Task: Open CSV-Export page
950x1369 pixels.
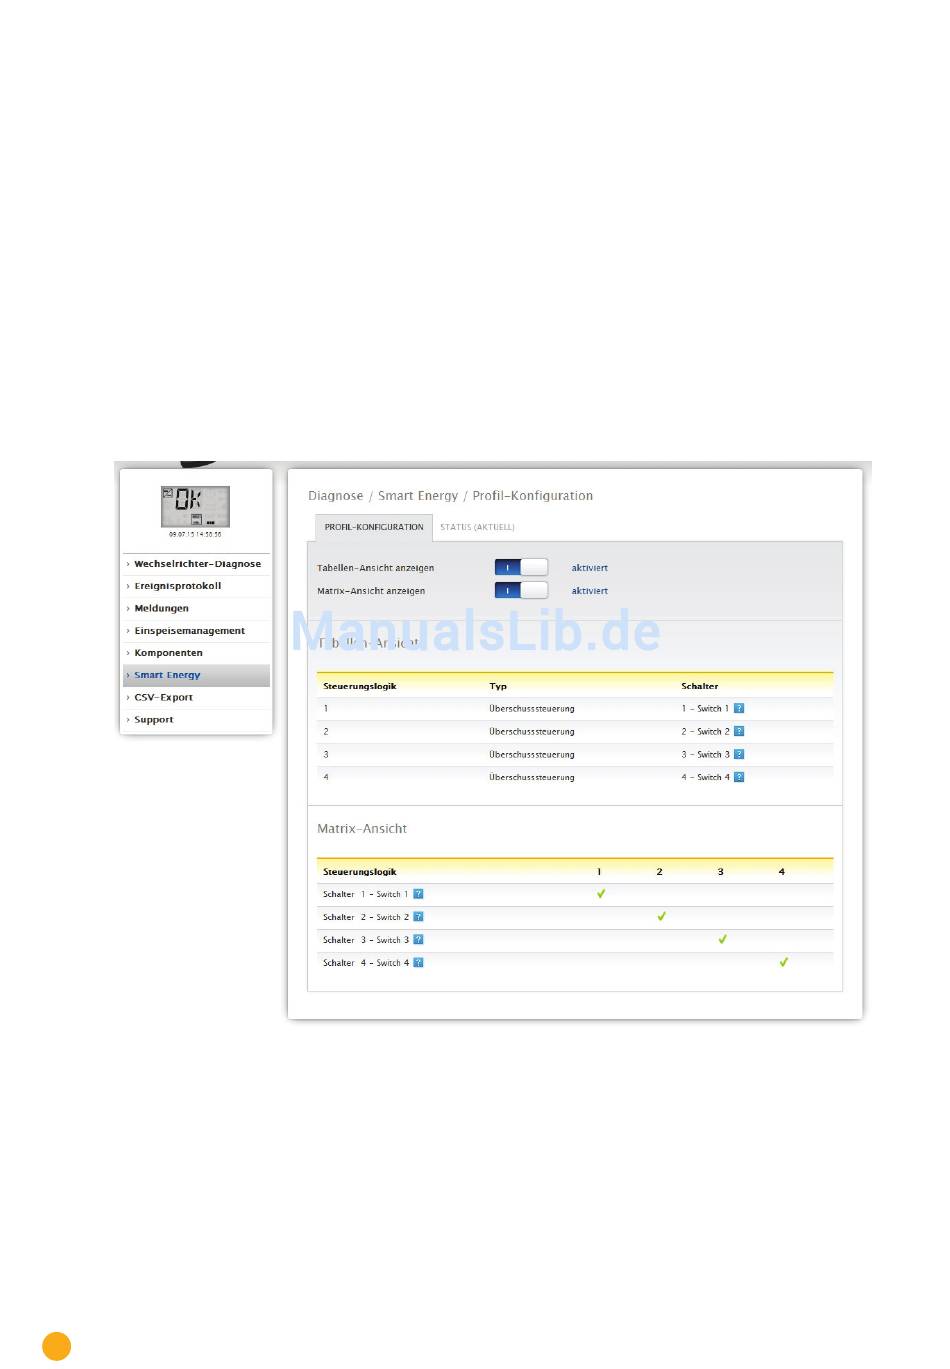Action: pos(163,697)
